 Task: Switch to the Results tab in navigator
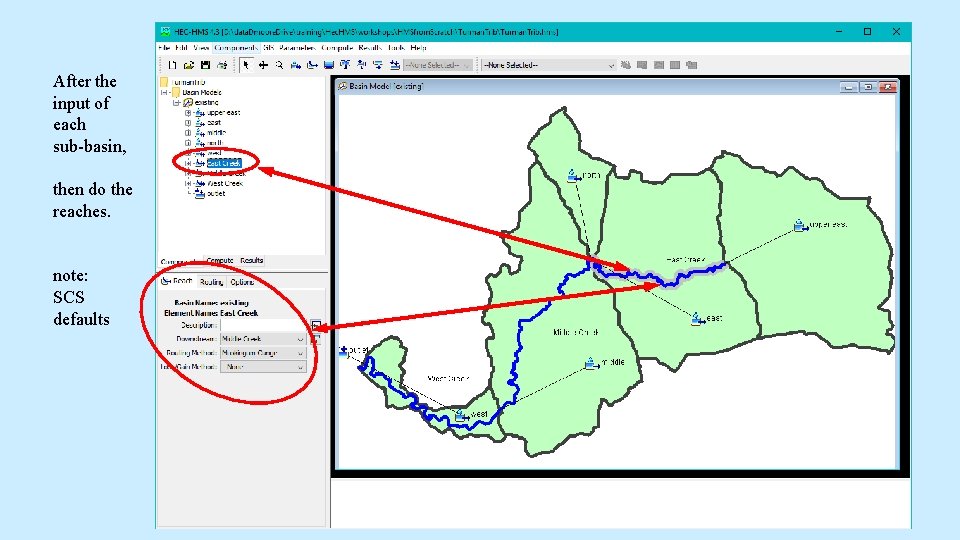pos(251,261)
